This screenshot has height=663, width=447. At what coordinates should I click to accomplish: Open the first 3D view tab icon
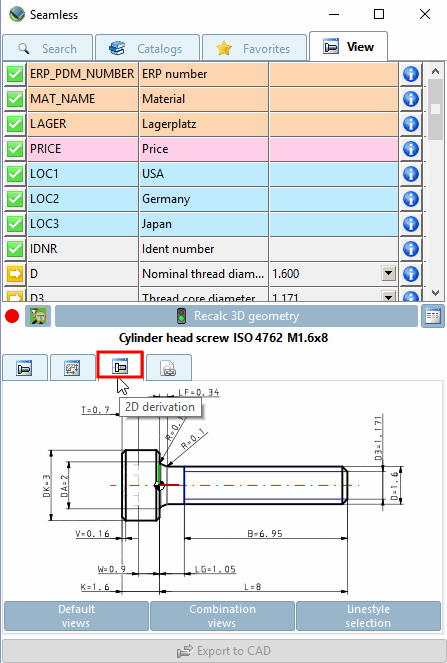coord(25,368)
